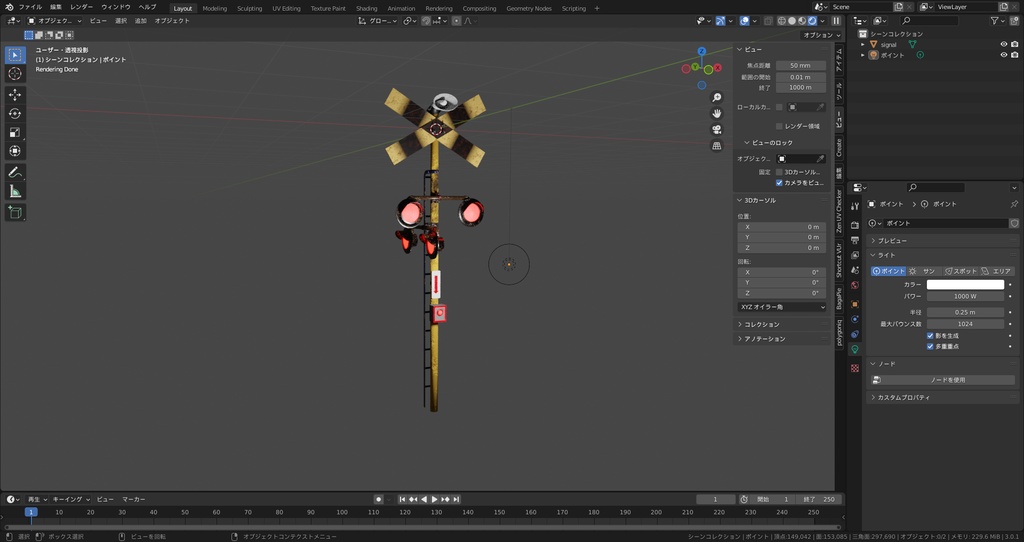This screenshot has width=1024, height=542.
Task: Select the サン light type
Action: (923, 271)
